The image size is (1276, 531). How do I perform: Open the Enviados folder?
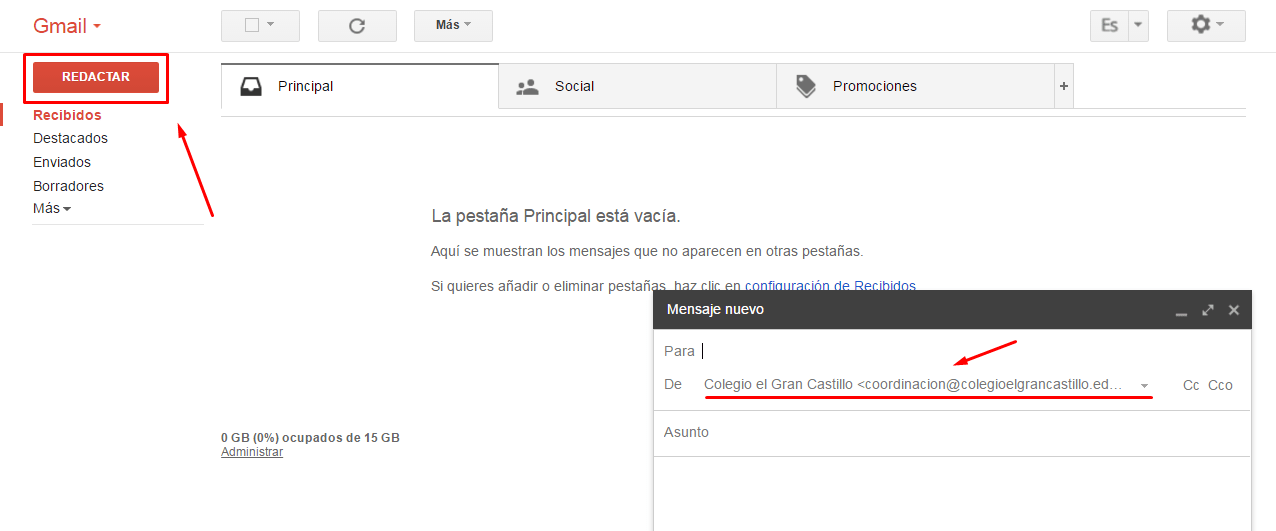click(62, 162)
